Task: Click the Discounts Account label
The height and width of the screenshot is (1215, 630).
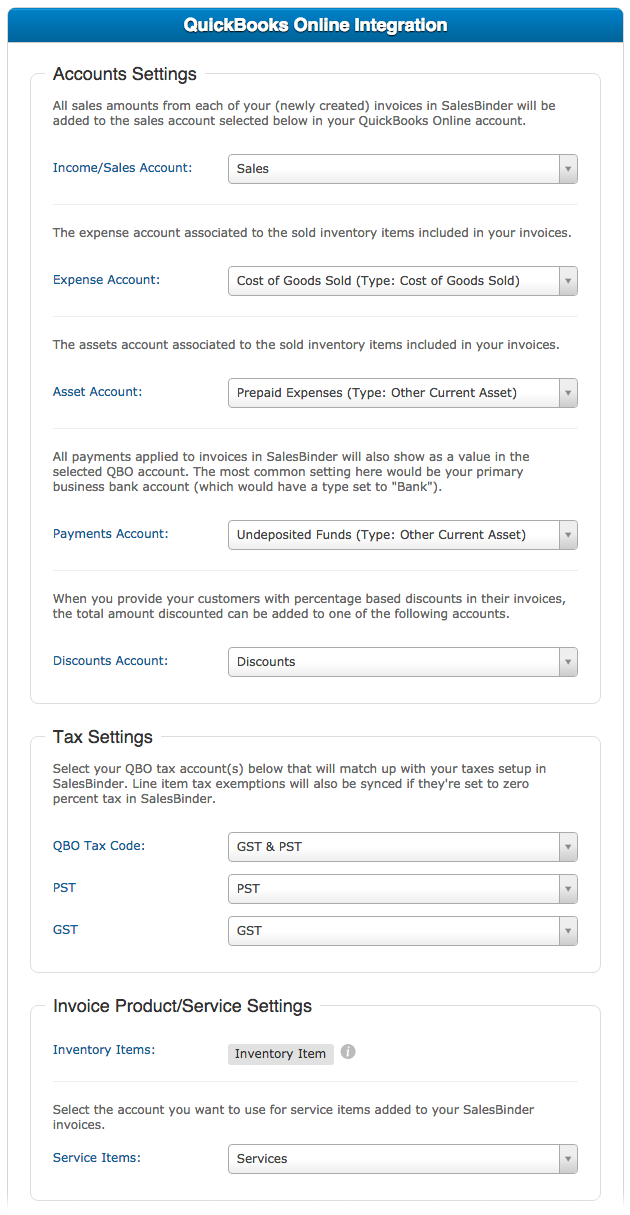Action: tap(110, 661)
